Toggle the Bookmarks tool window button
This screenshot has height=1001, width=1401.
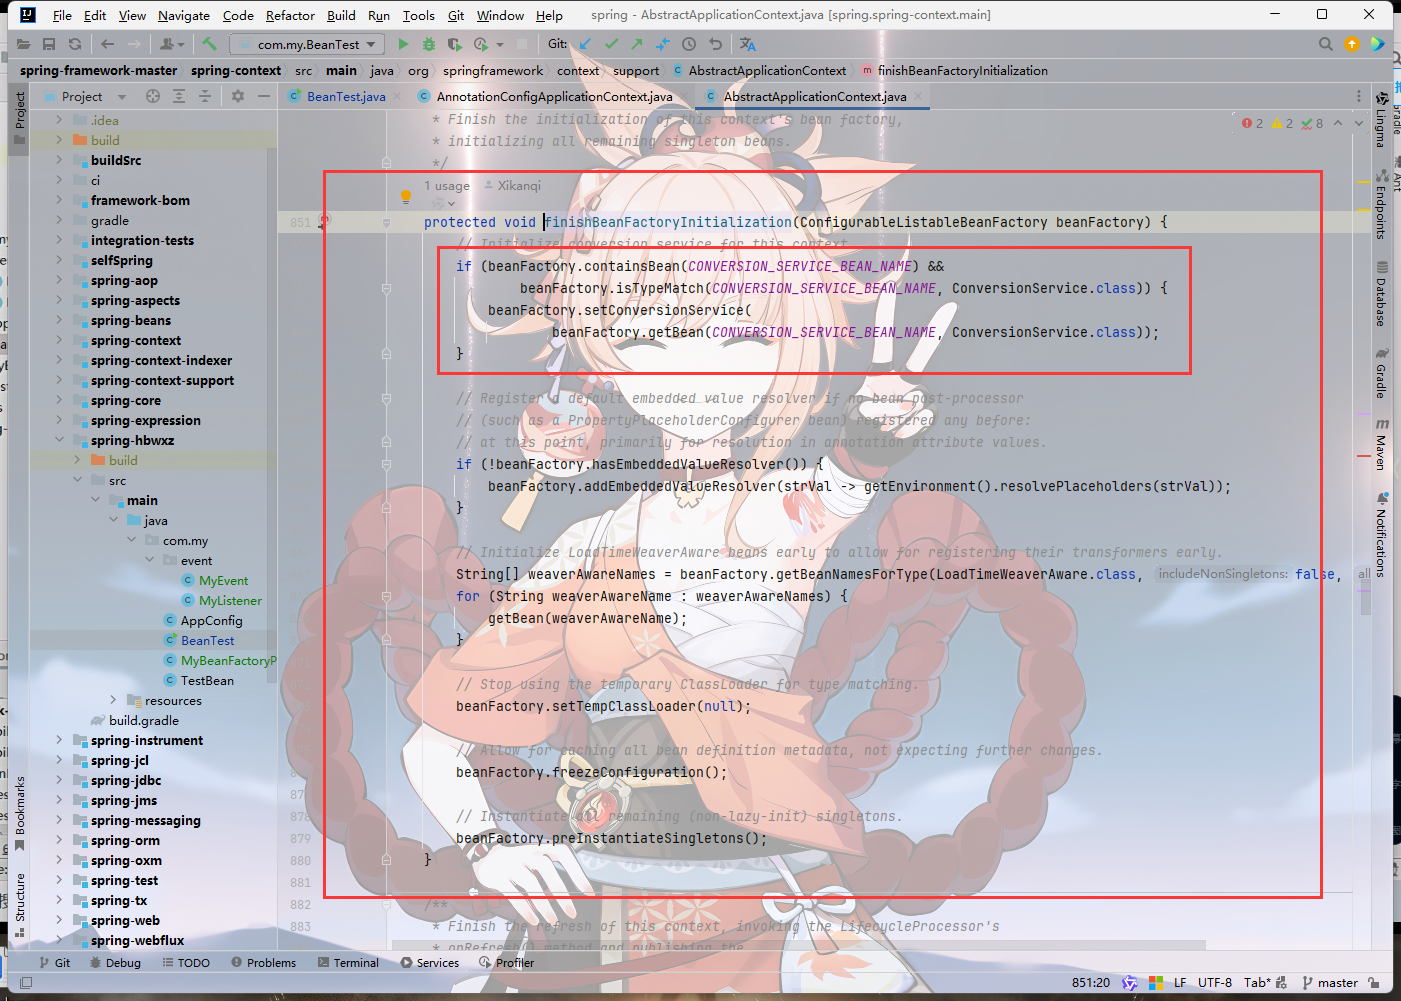click(x=19, y=813)
